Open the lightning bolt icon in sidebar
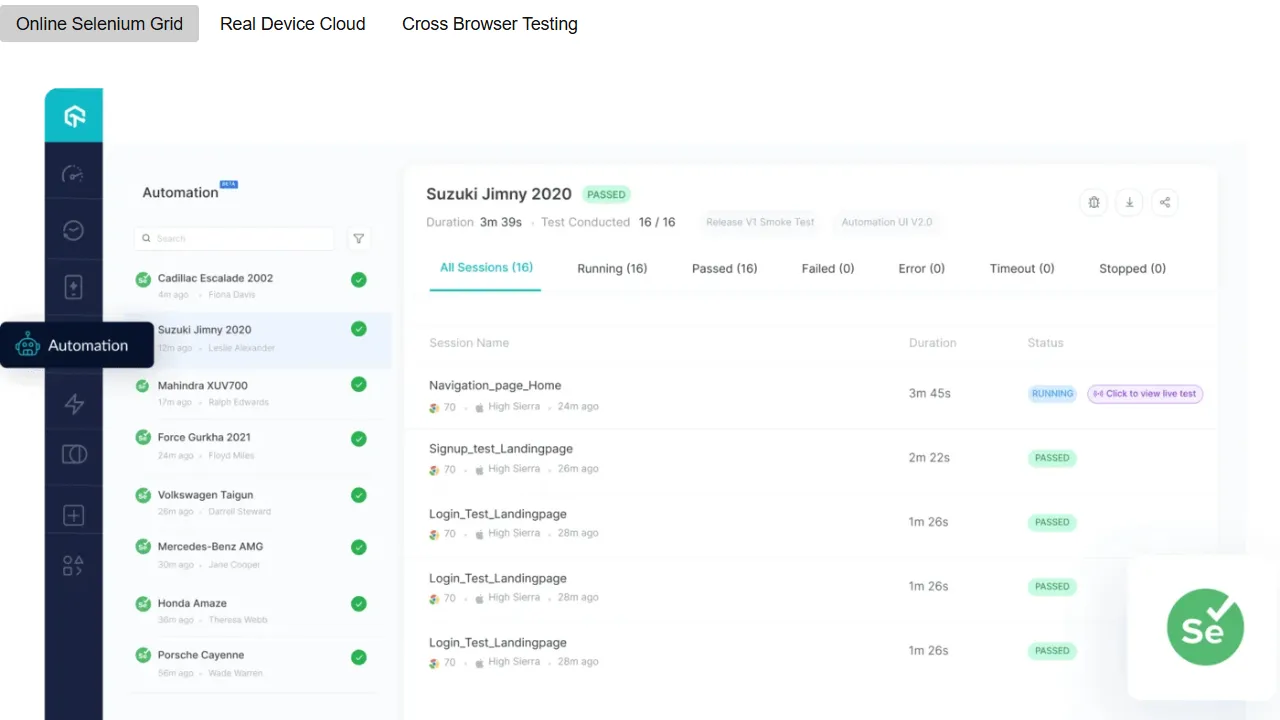 (x=74, y=404)
